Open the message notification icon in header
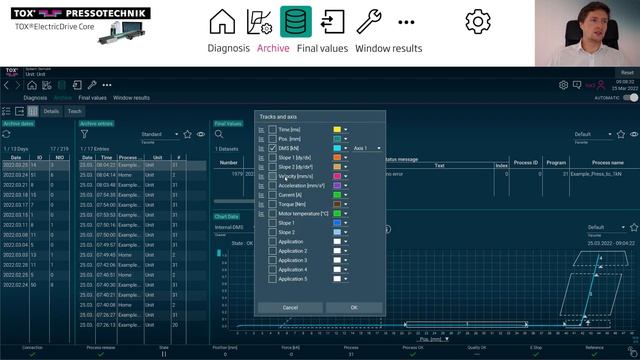Screen dimensions: 640x360 [577, 85]
